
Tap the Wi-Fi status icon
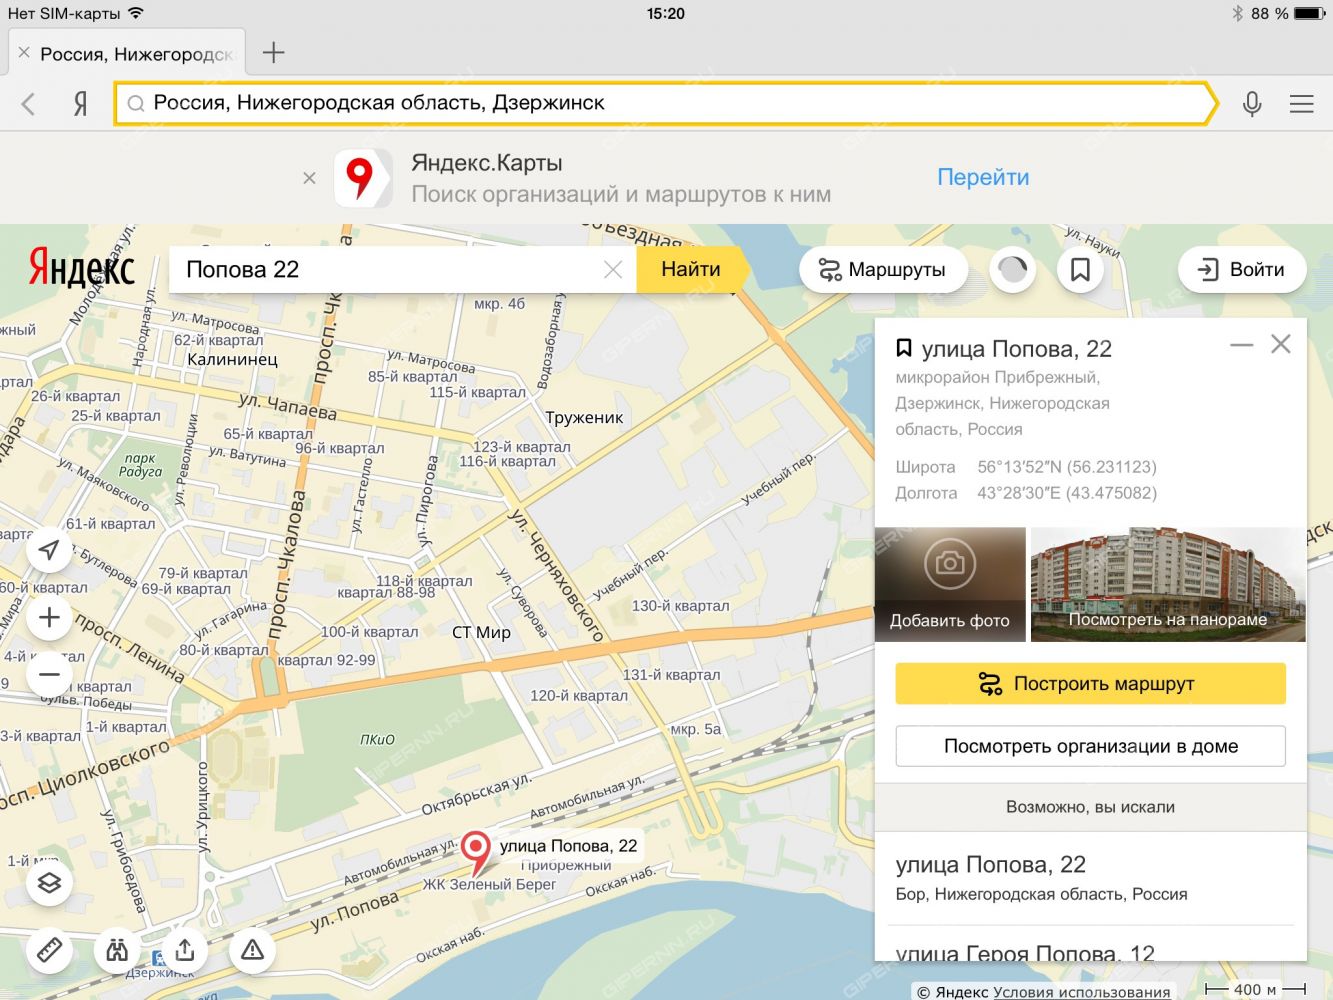point(136,13)
